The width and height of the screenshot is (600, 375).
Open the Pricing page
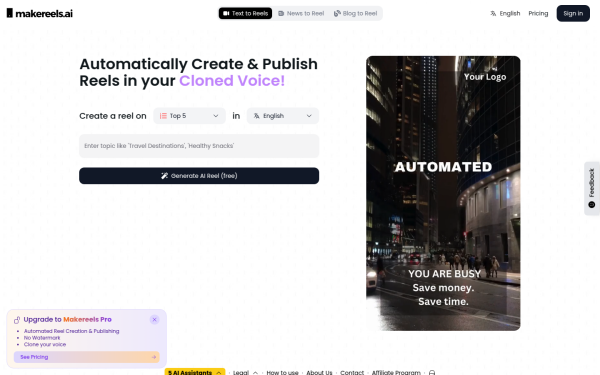tap(538, 13)
